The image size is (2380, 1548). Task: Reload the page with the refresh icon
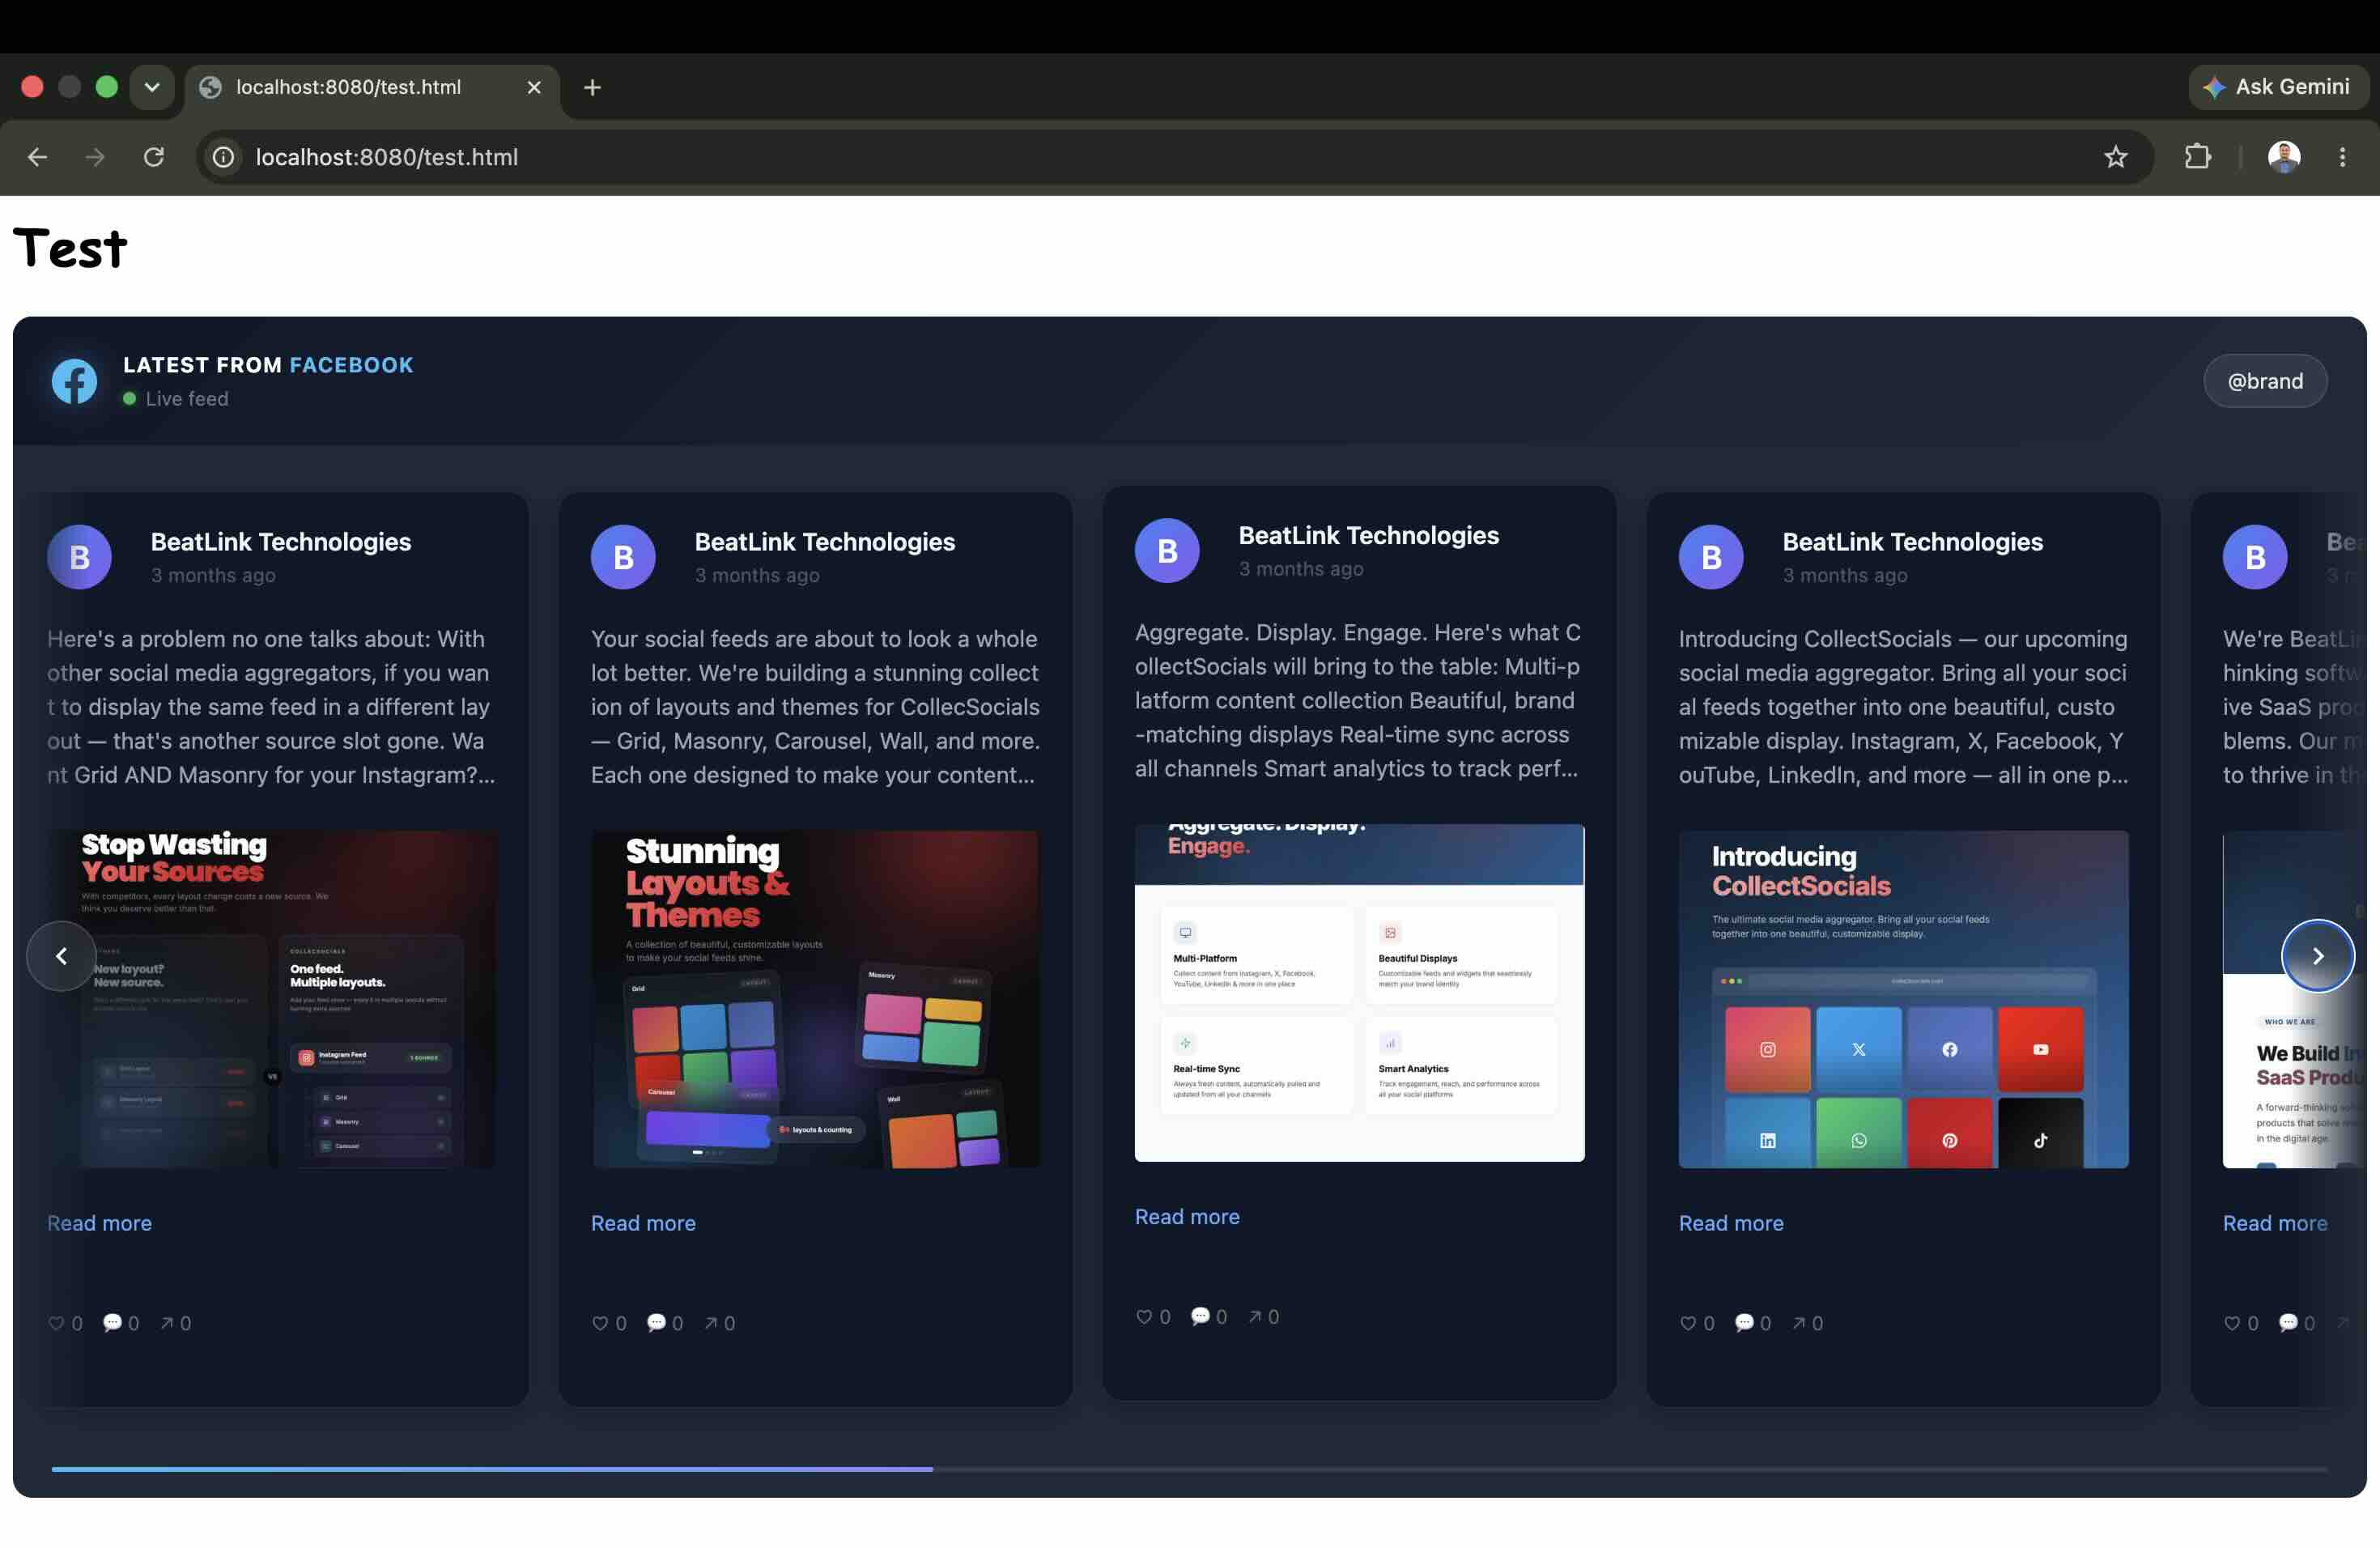[x=153, y=157]
